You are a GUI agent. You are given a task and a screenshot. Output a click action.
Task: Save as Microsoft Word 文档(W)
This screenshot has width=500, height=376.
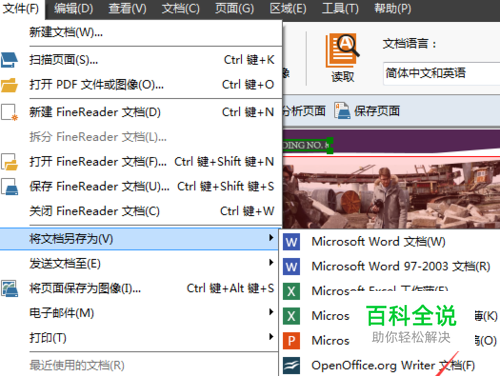(390, 242)
